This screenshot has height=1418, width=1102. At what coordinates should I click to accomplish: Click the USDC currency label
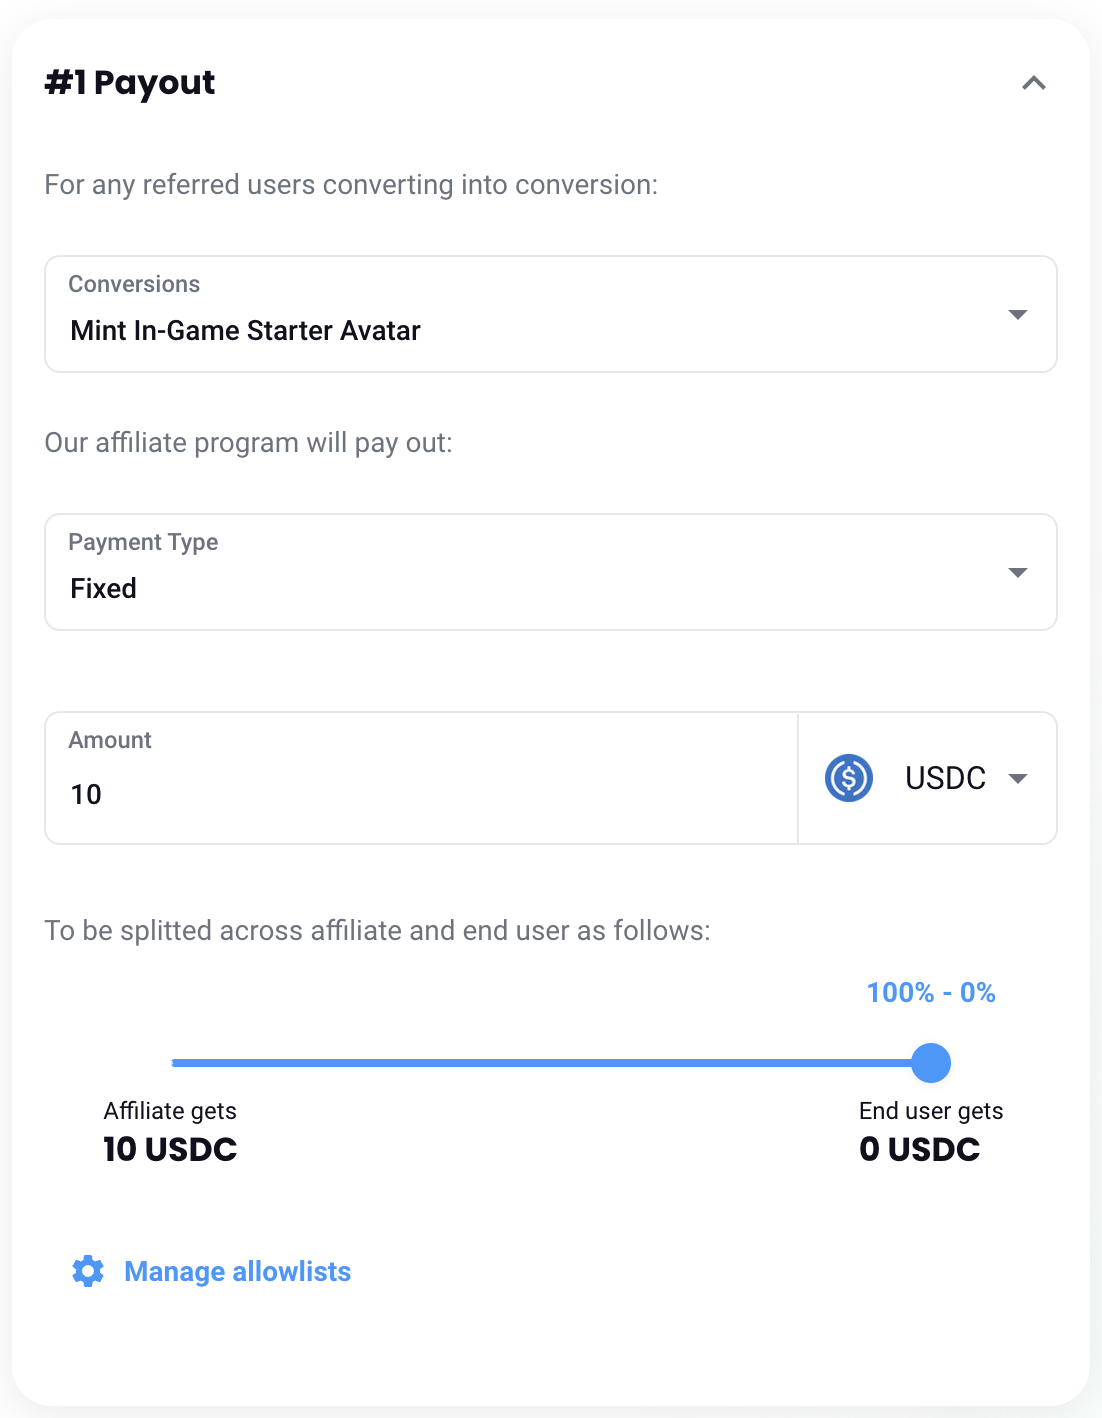click(x=945, y=778)
